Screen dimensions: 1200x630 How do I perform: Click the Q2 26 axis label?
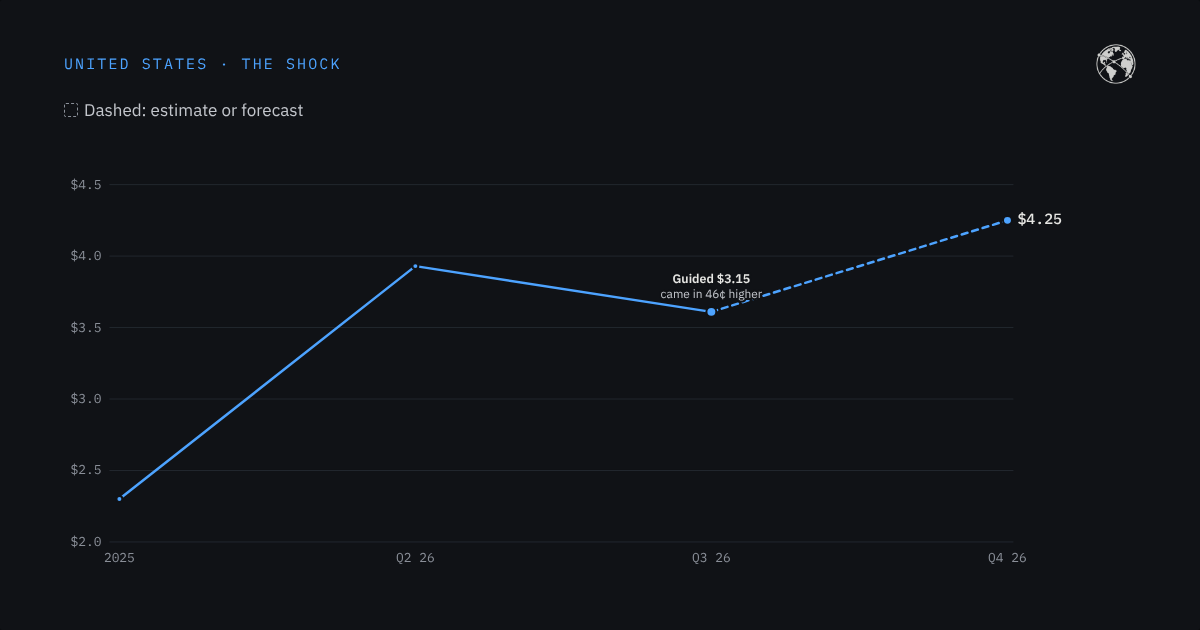pyautogui.click(x=415, y=558)
